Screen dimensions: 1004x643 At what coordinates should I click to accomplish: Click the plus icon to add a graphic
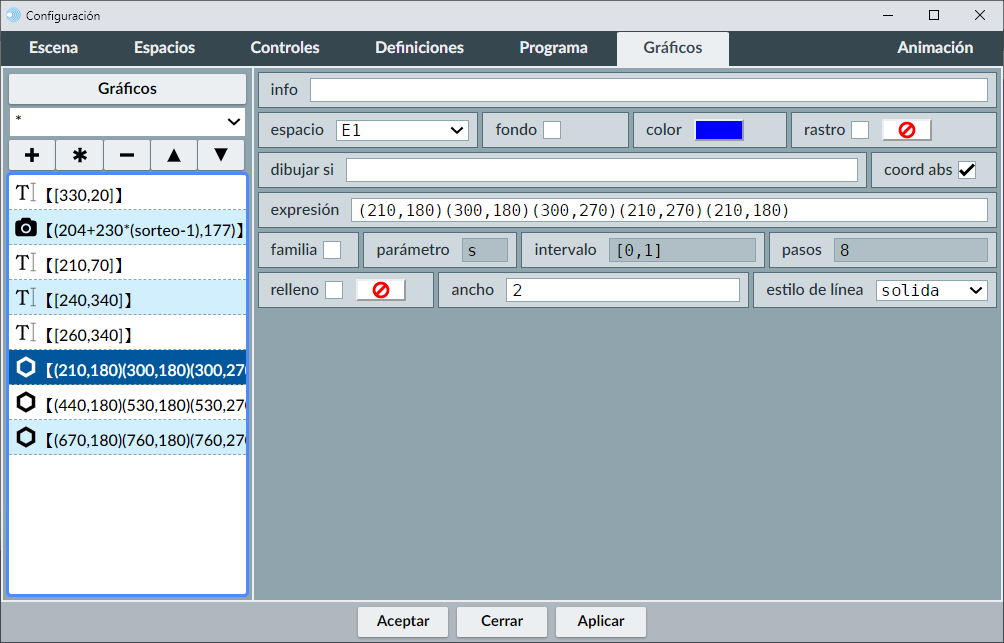[x=32, y=155]
